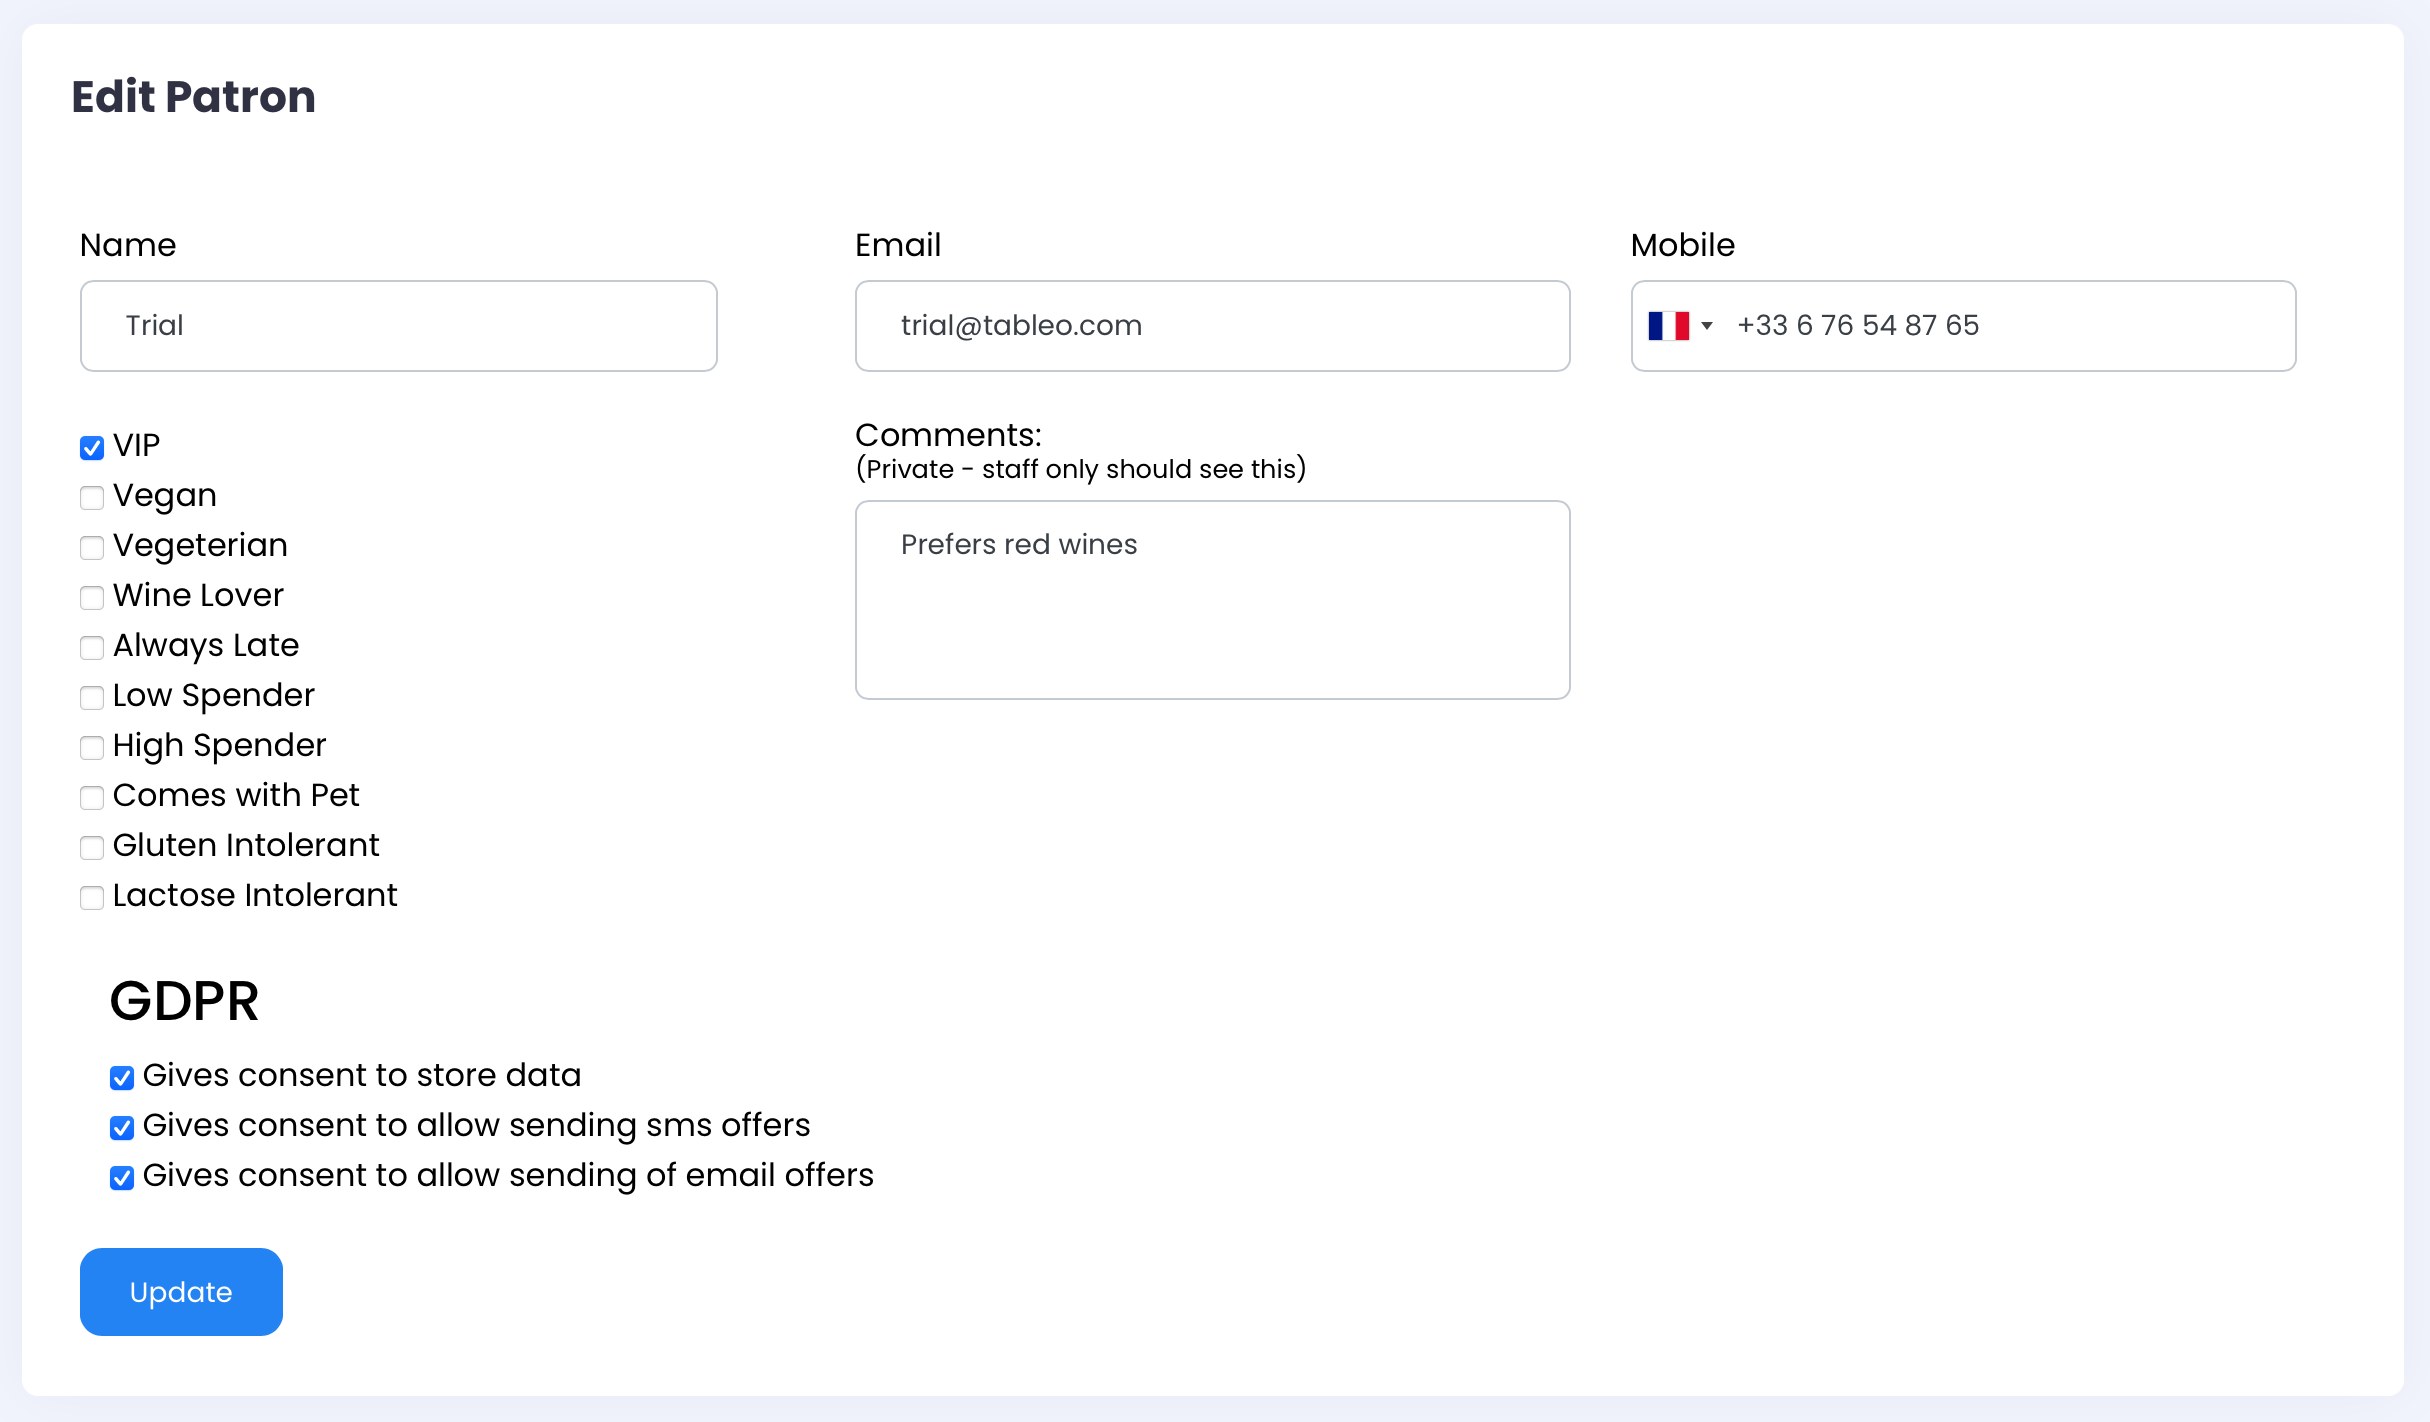Tick the Vegeterian checkbox
Viewport: 2430px width, 1422px height.
pos(92,548)
